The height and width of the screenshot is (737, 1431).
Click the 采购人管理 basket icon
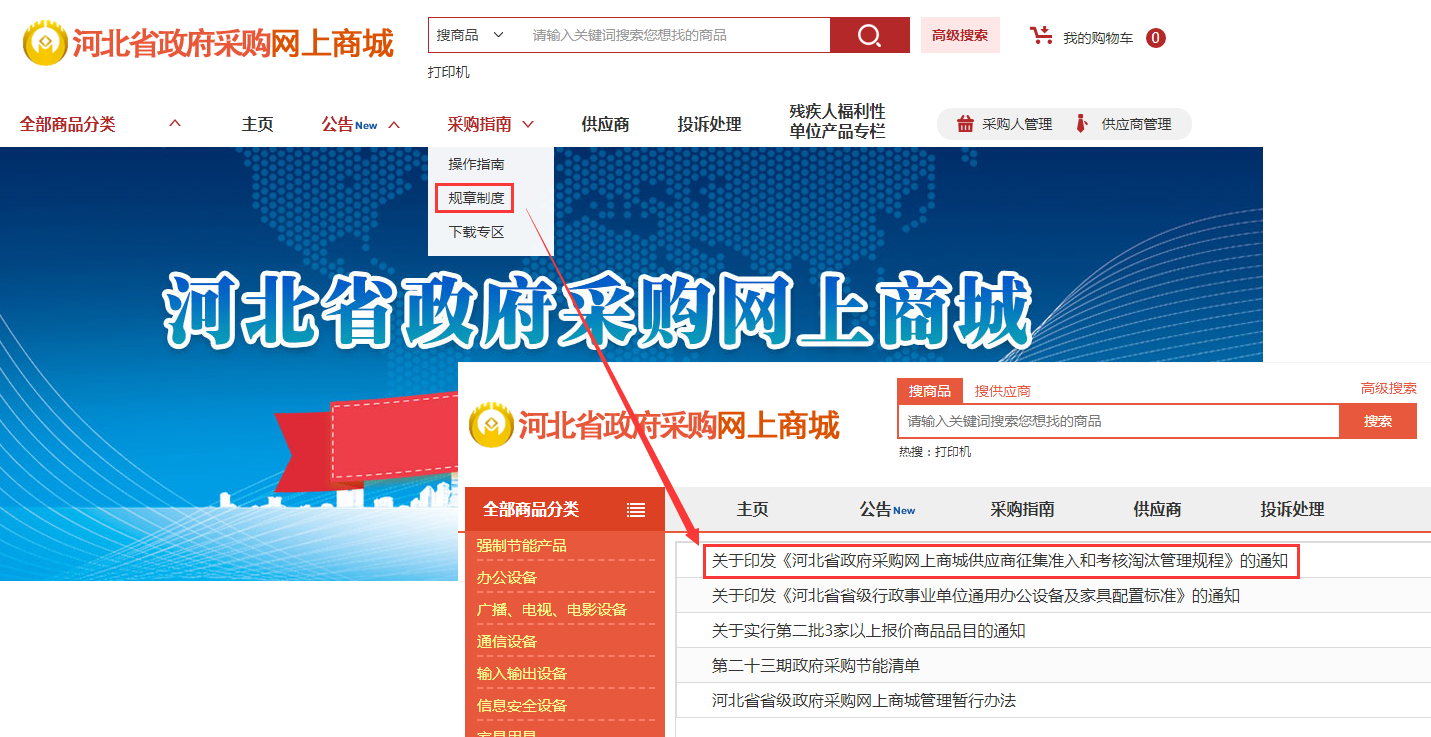point(965,124)
